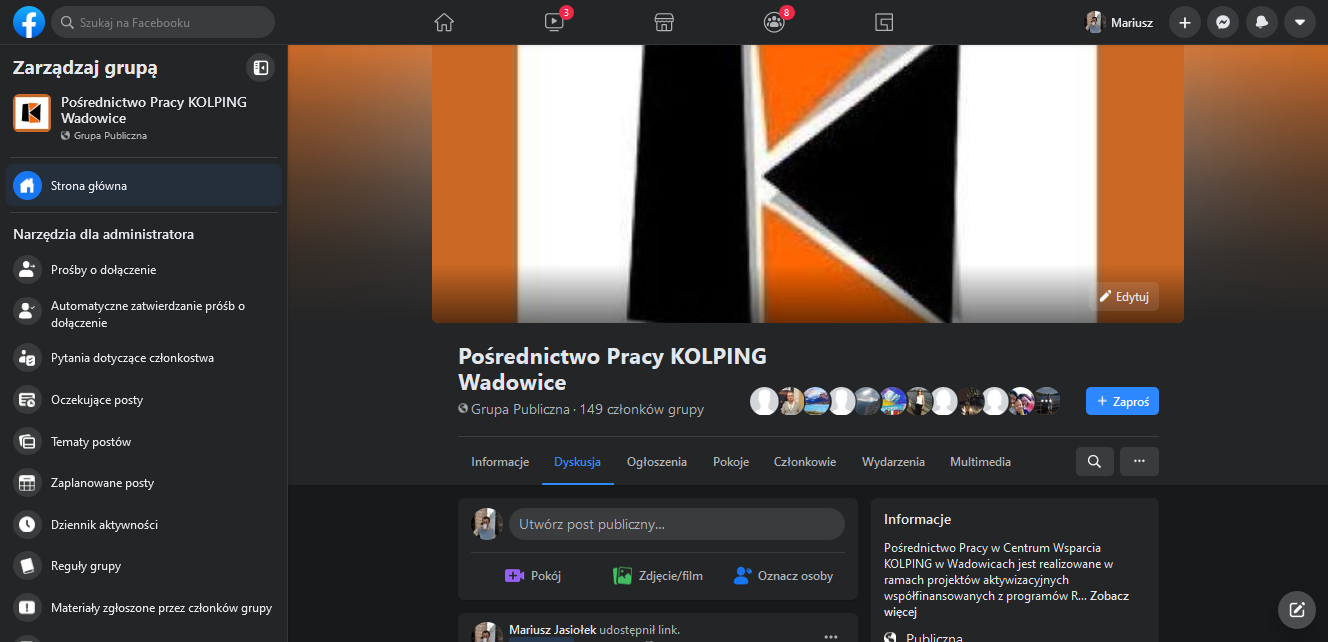Image resolution: width=1328 pixels, height=642 pixels.
Task: Open the Facebook Home feed icon
Action: (x=444, y=22)
